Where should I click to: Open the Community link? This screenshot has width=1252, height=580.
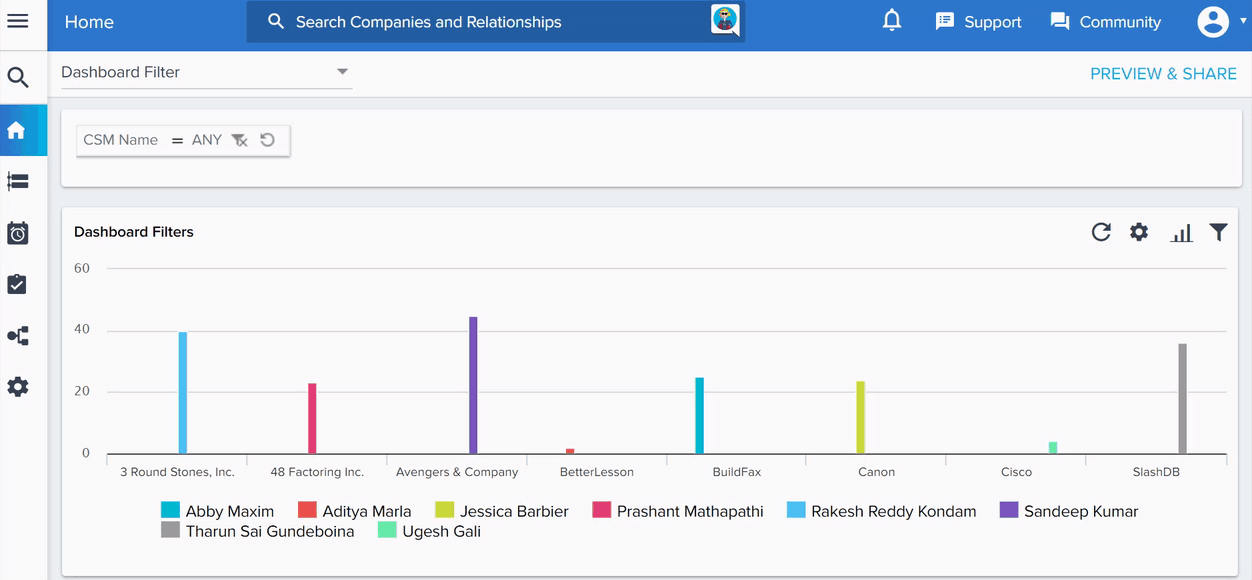pyautogui.click(x=1120, y=22)
